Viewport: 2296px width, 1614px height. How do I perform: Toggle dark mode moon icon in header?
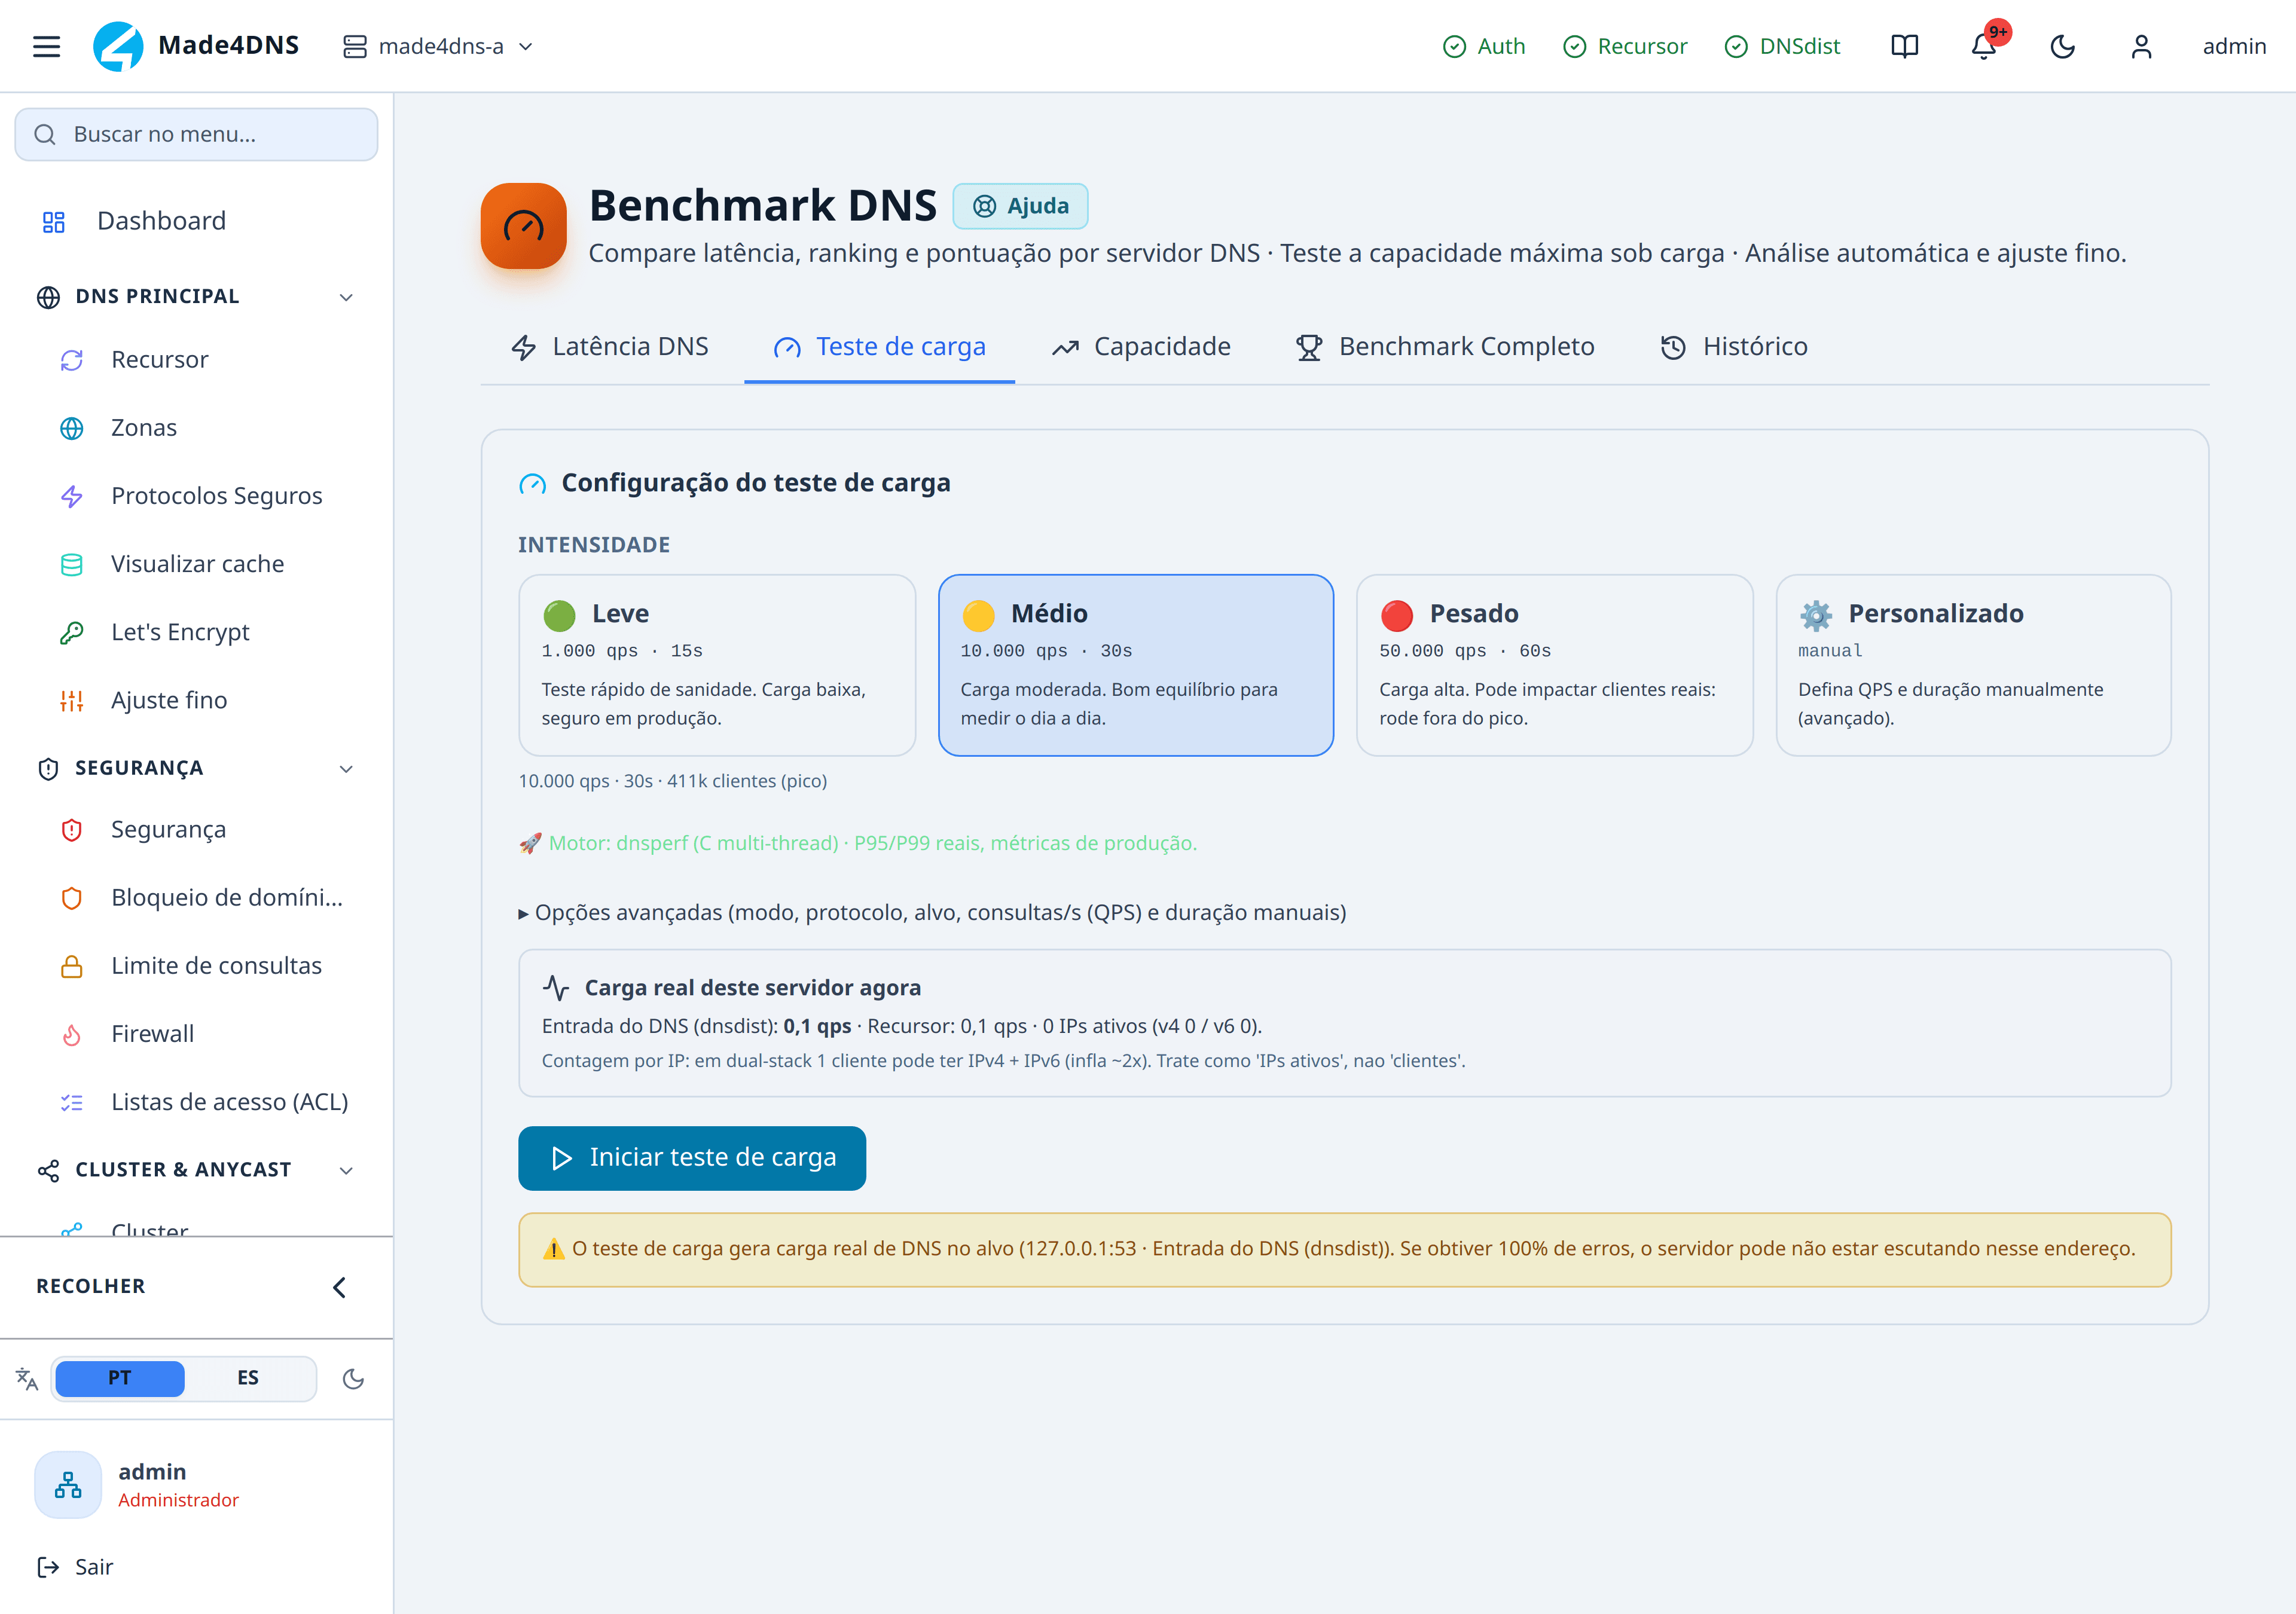pyautogui.click(x=2062, y=46)
